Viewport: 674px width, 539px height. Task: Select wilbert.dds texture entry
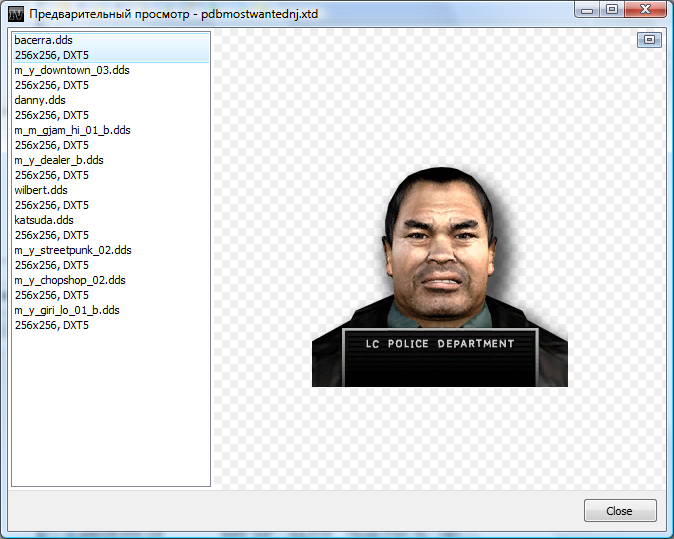(x=111, y=198)
